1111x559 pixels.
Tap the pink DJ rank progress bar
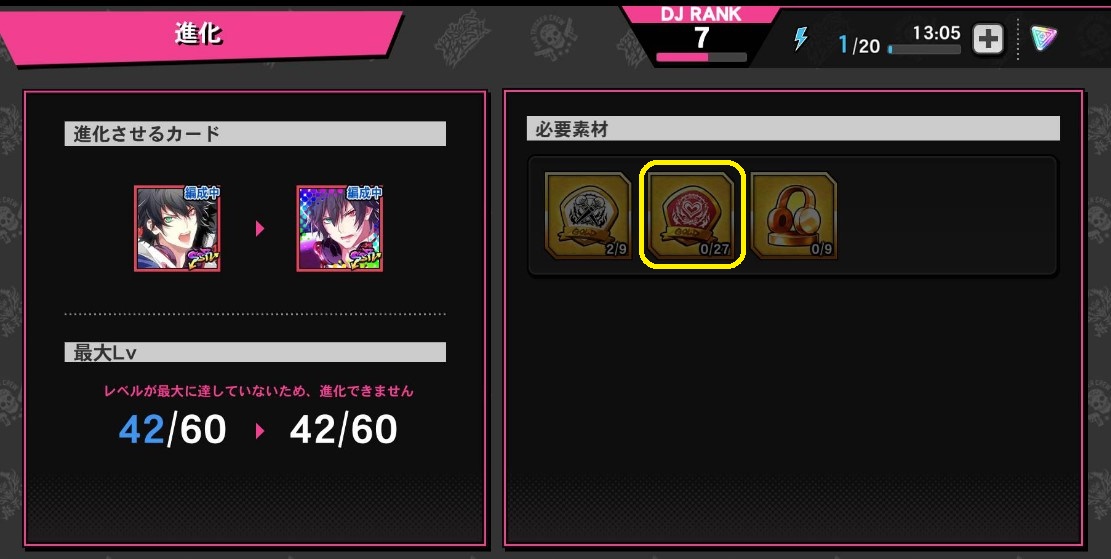(701, 57)
